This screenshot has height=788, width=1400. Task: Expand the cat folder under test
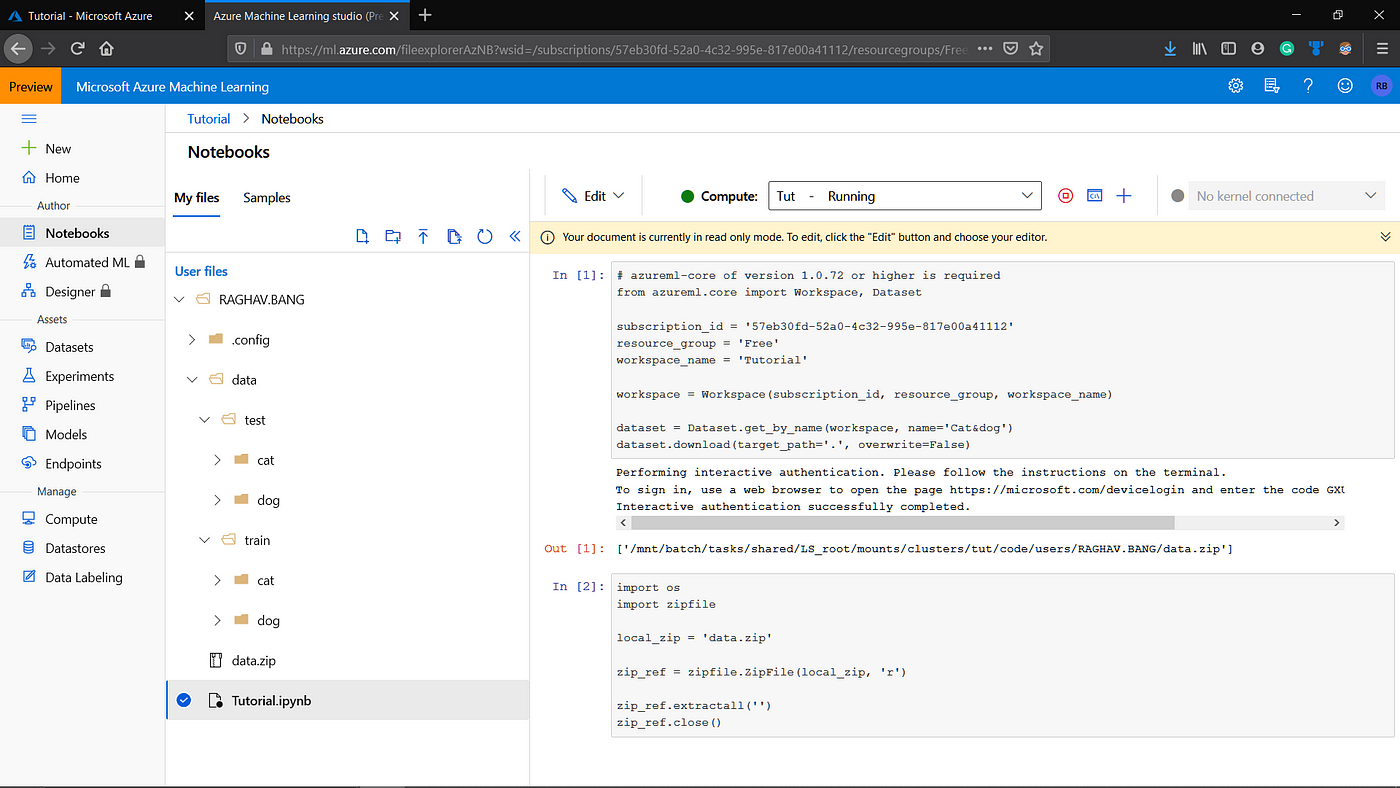217,460
